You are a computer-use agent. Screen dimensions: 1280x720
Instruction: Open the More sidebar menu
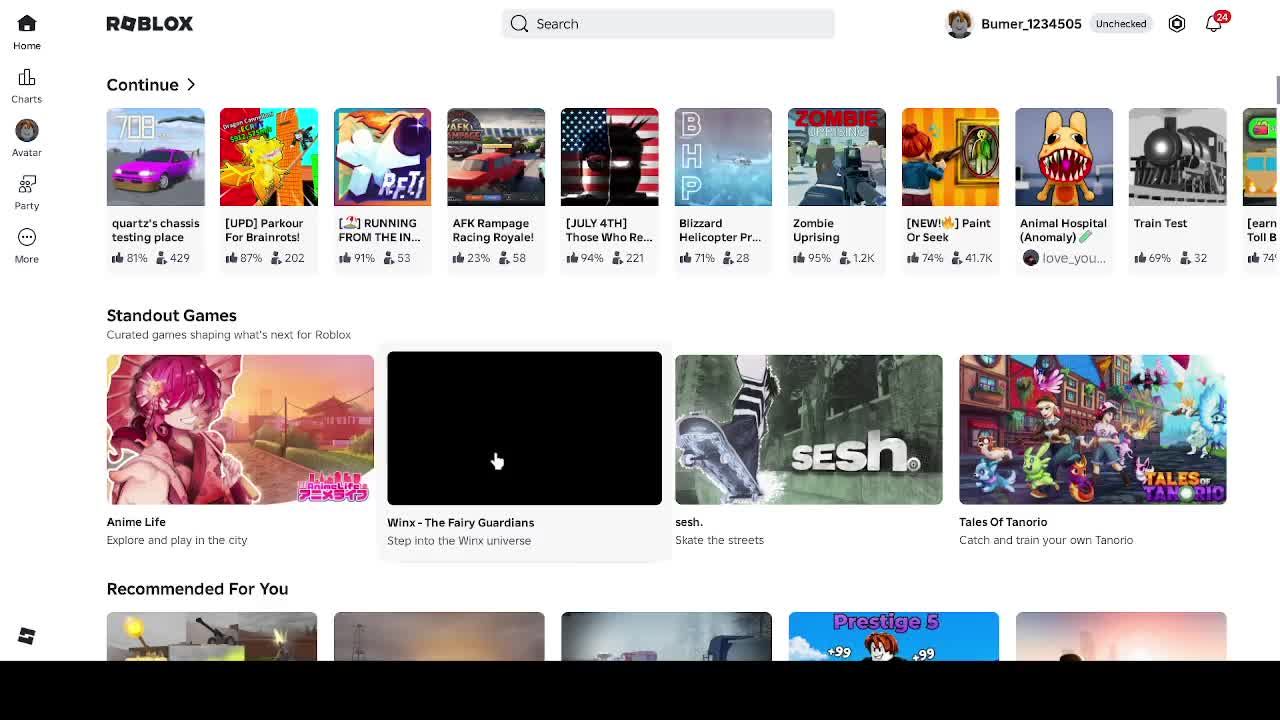point(27,237)
